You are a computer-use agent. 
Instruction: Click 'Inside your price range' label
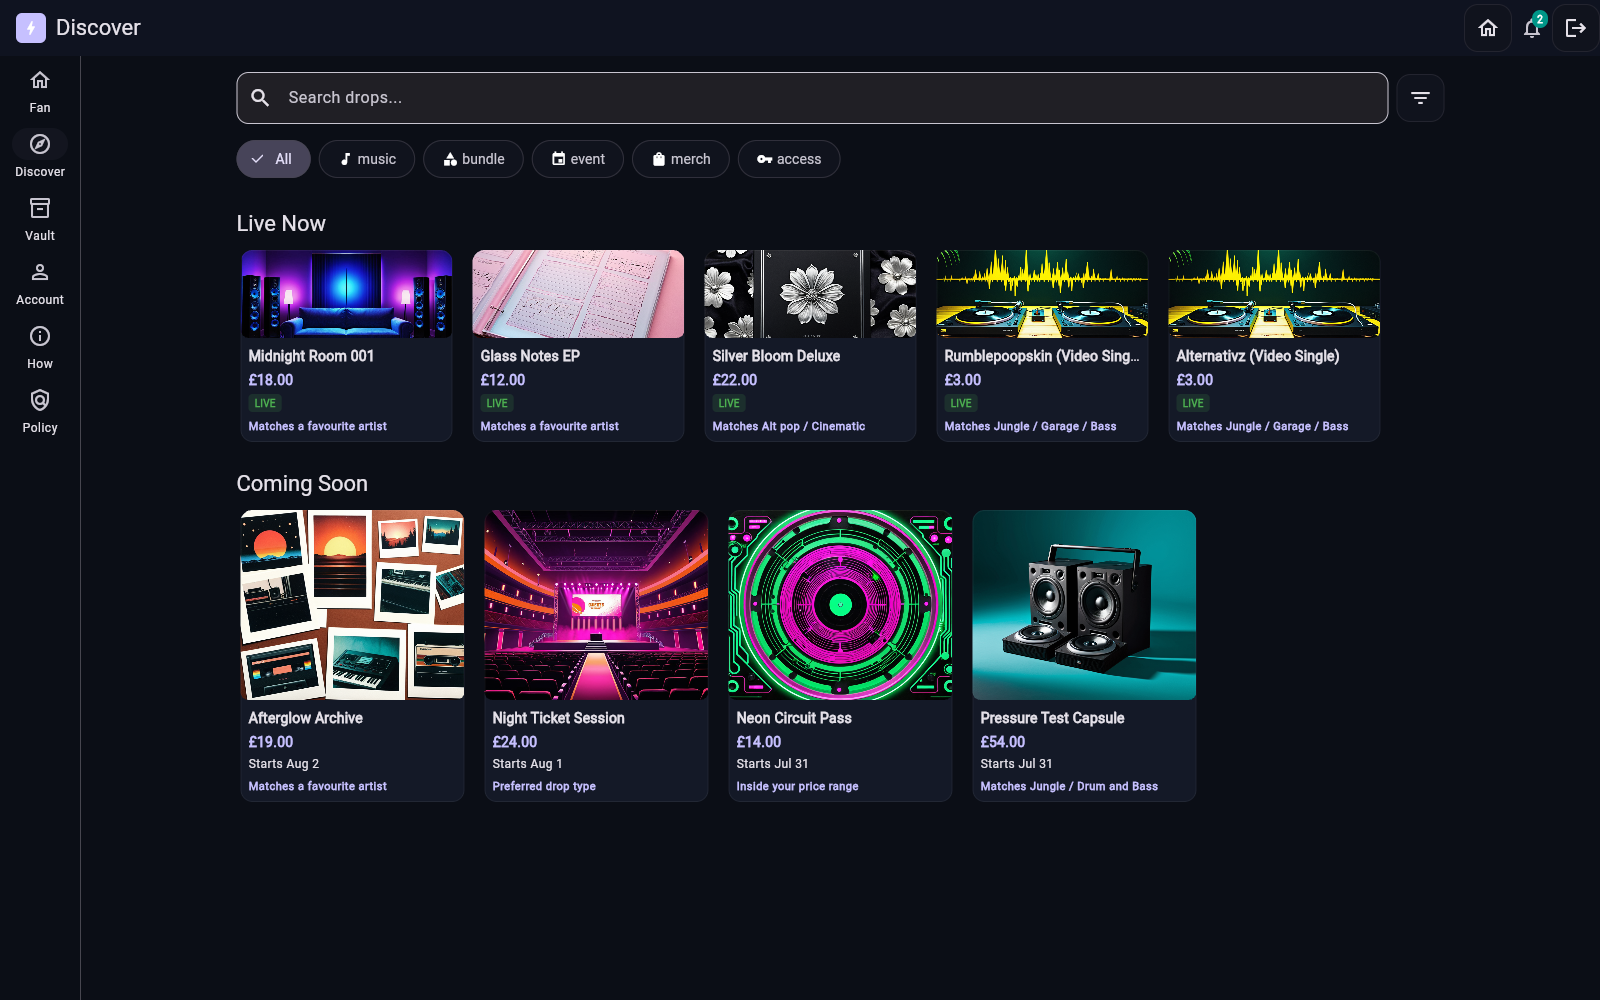pyautogui.click(x=797, y=786)
